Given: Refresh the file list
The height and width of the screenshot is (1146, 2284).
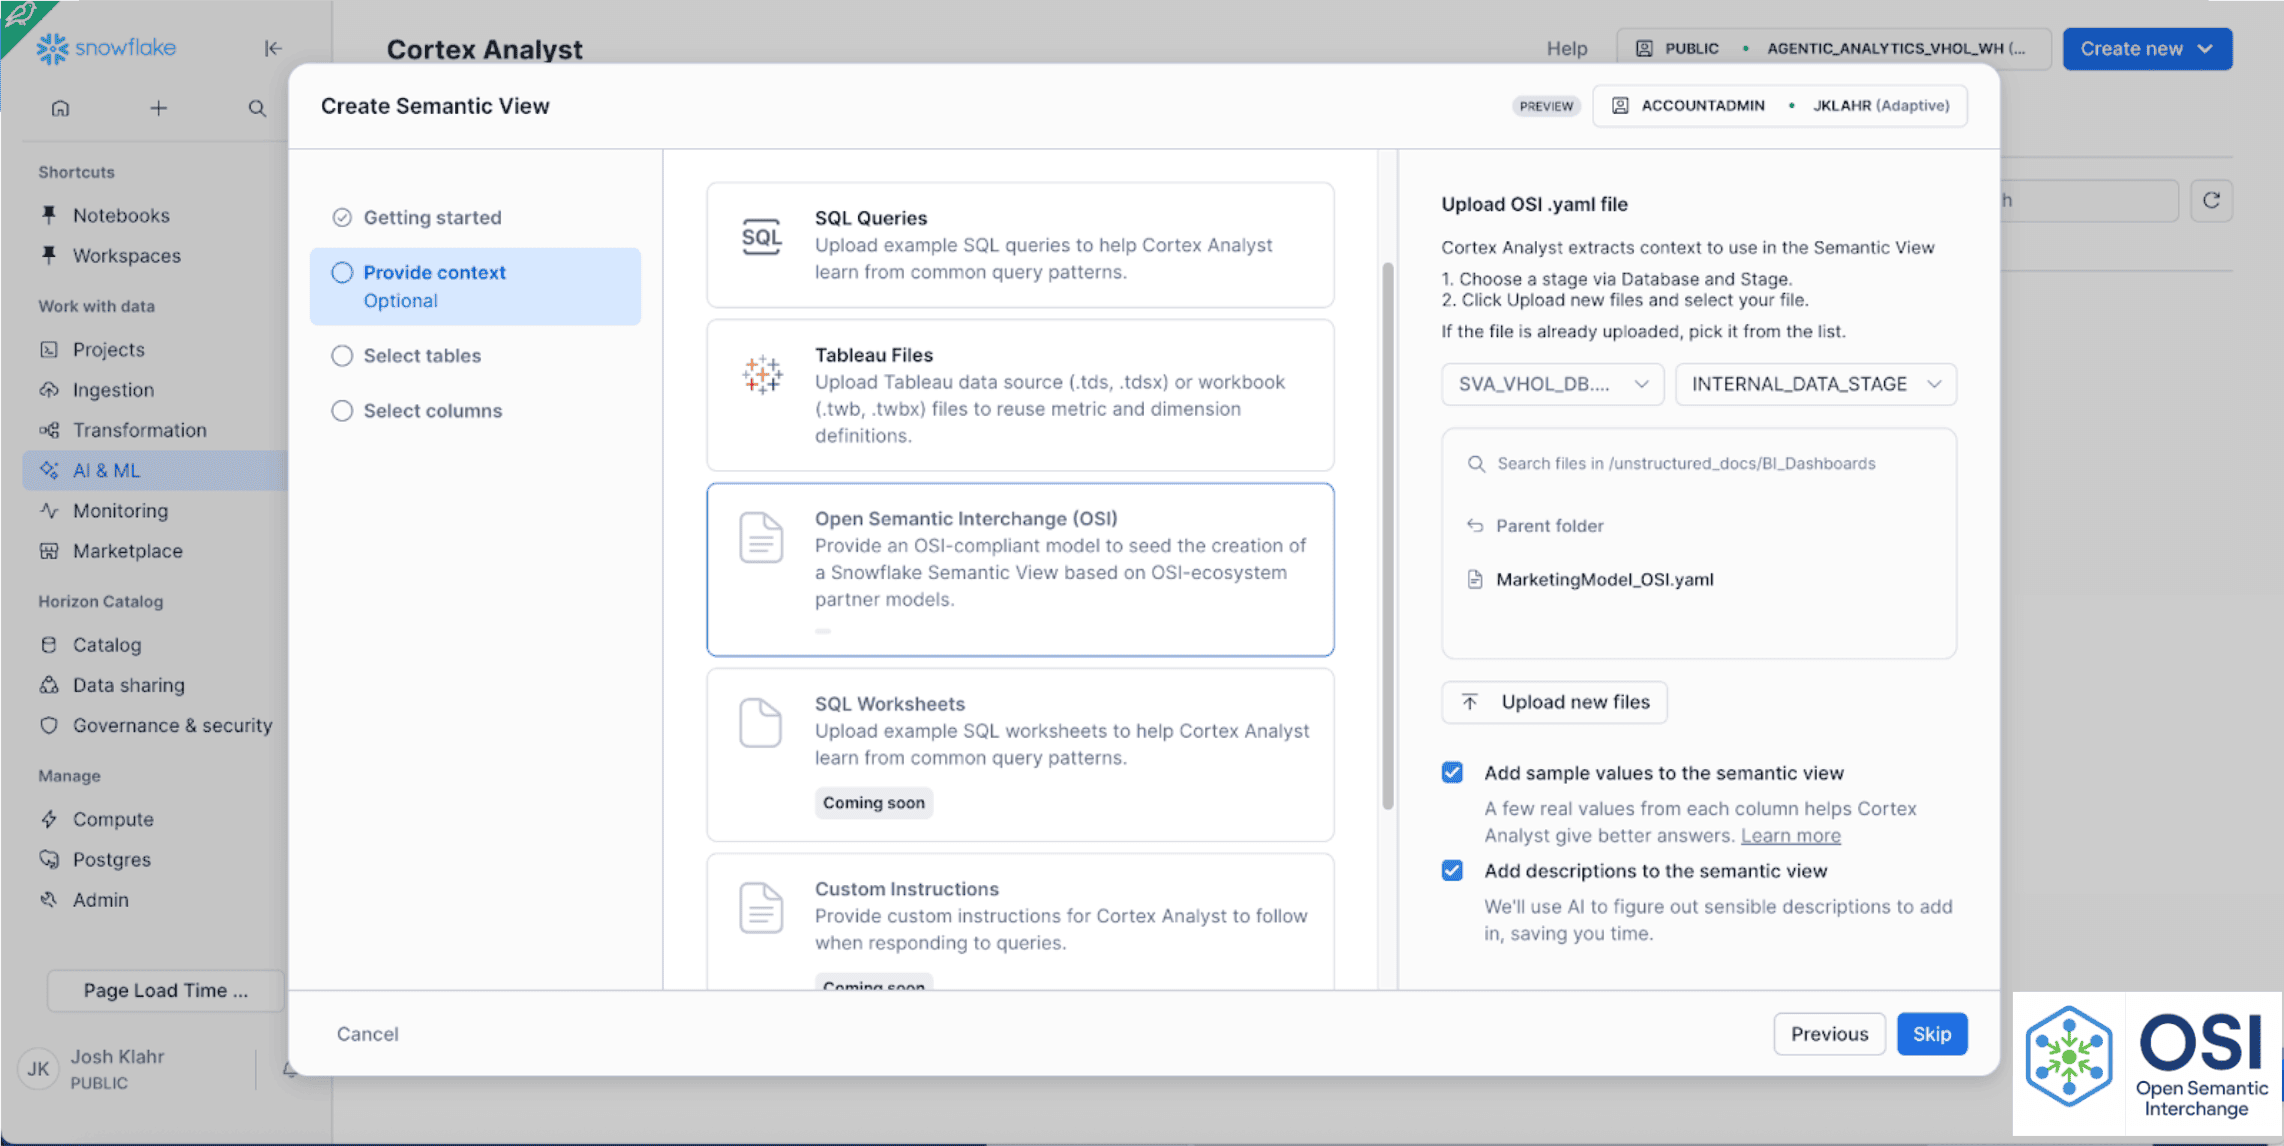Looking at the screenshot, I should (x=2211, y=200).
